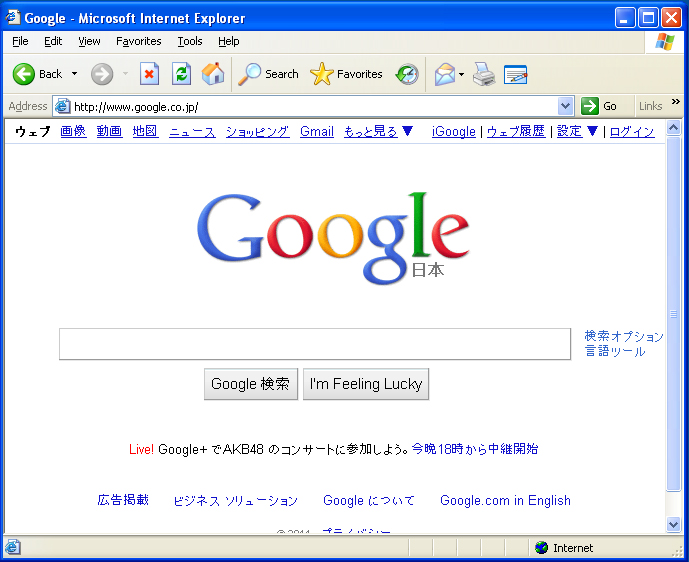Open the Search pane magnifier icon
This screenshot has height=562, width=689.
[x=249, y=74]
